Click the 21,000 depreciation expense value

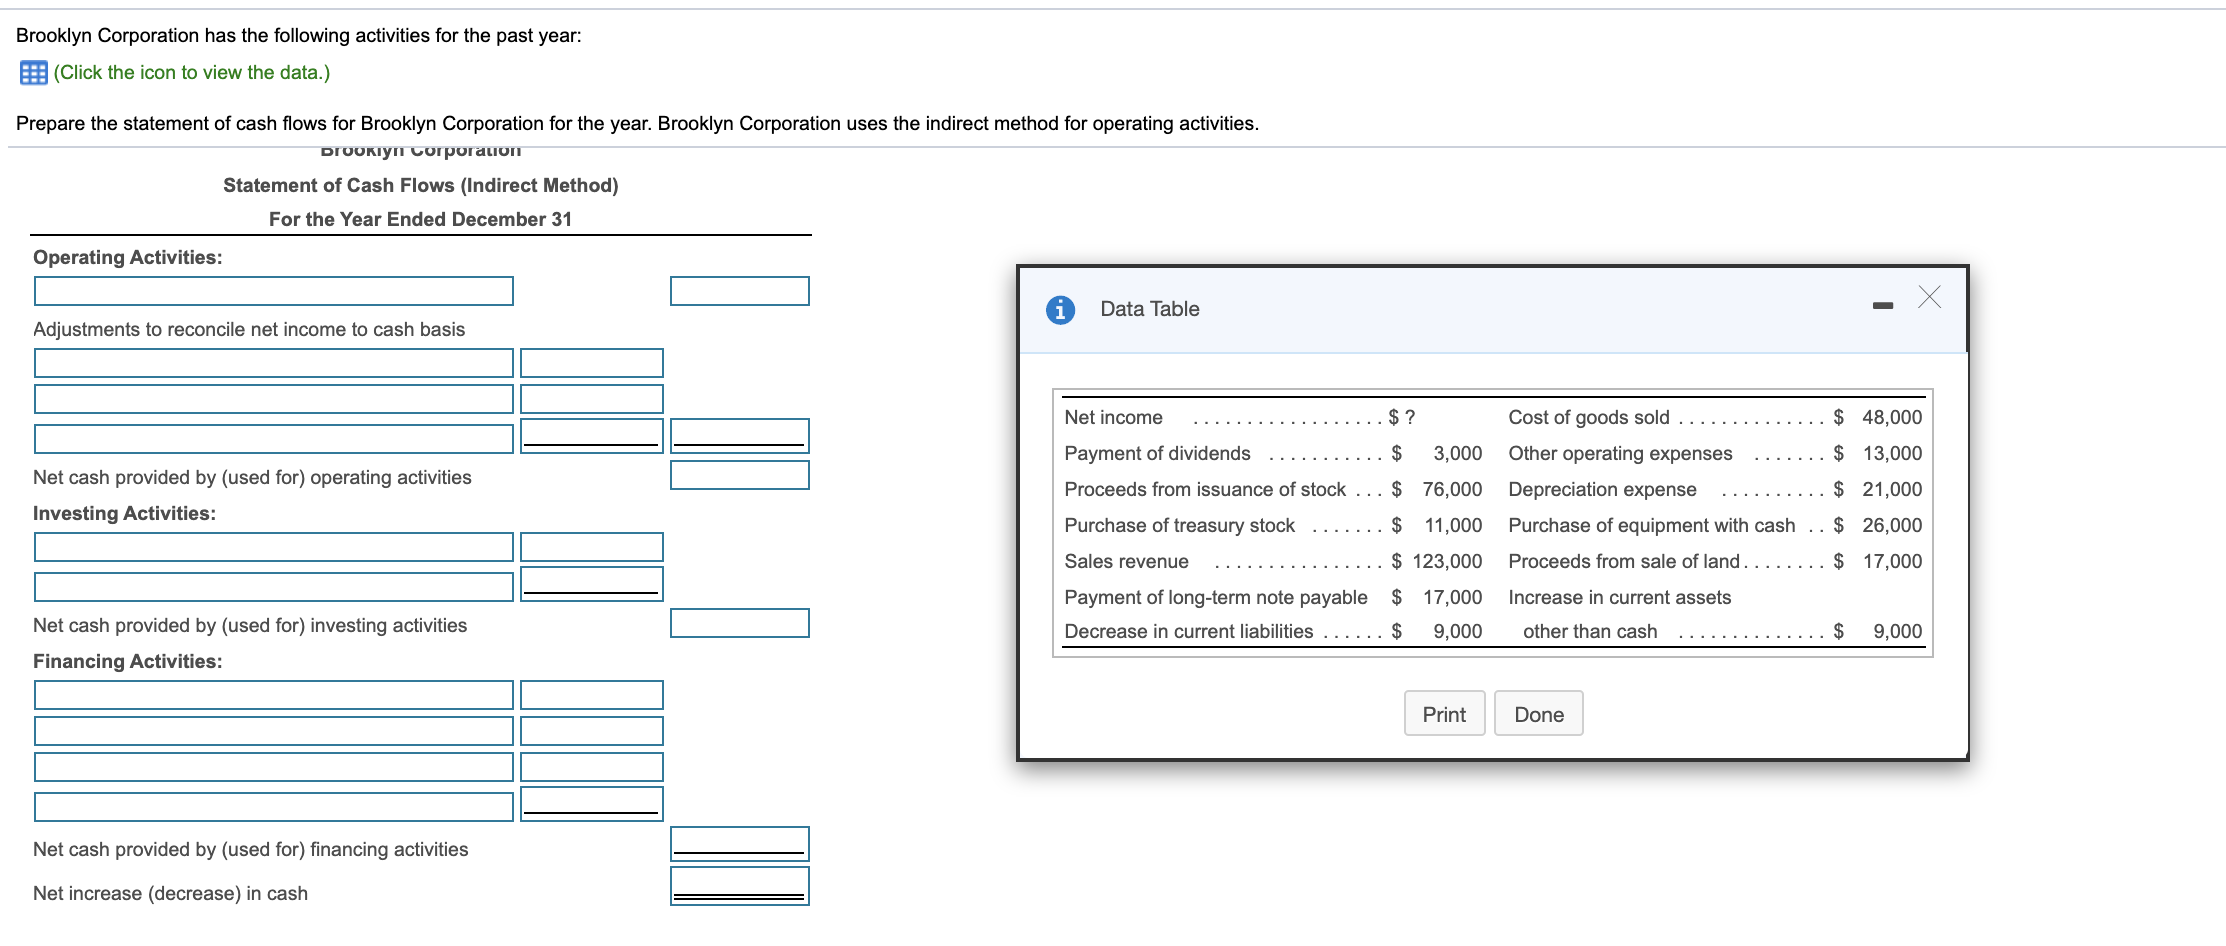[1892, 489]
